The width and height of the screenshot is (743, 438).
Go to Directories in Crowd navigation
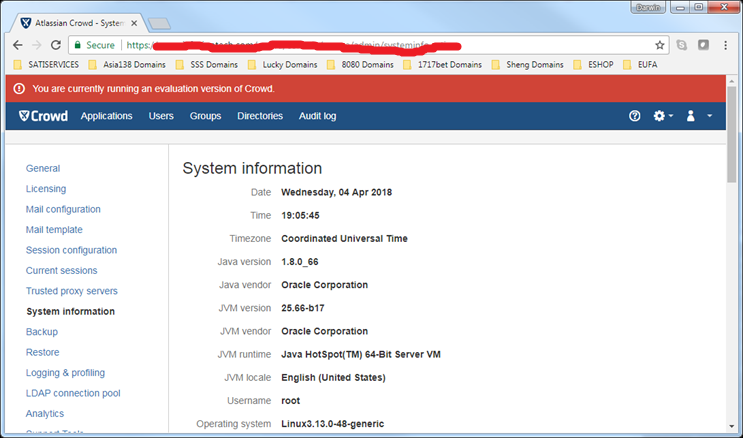pyautogui.click(x=260, y=116)
